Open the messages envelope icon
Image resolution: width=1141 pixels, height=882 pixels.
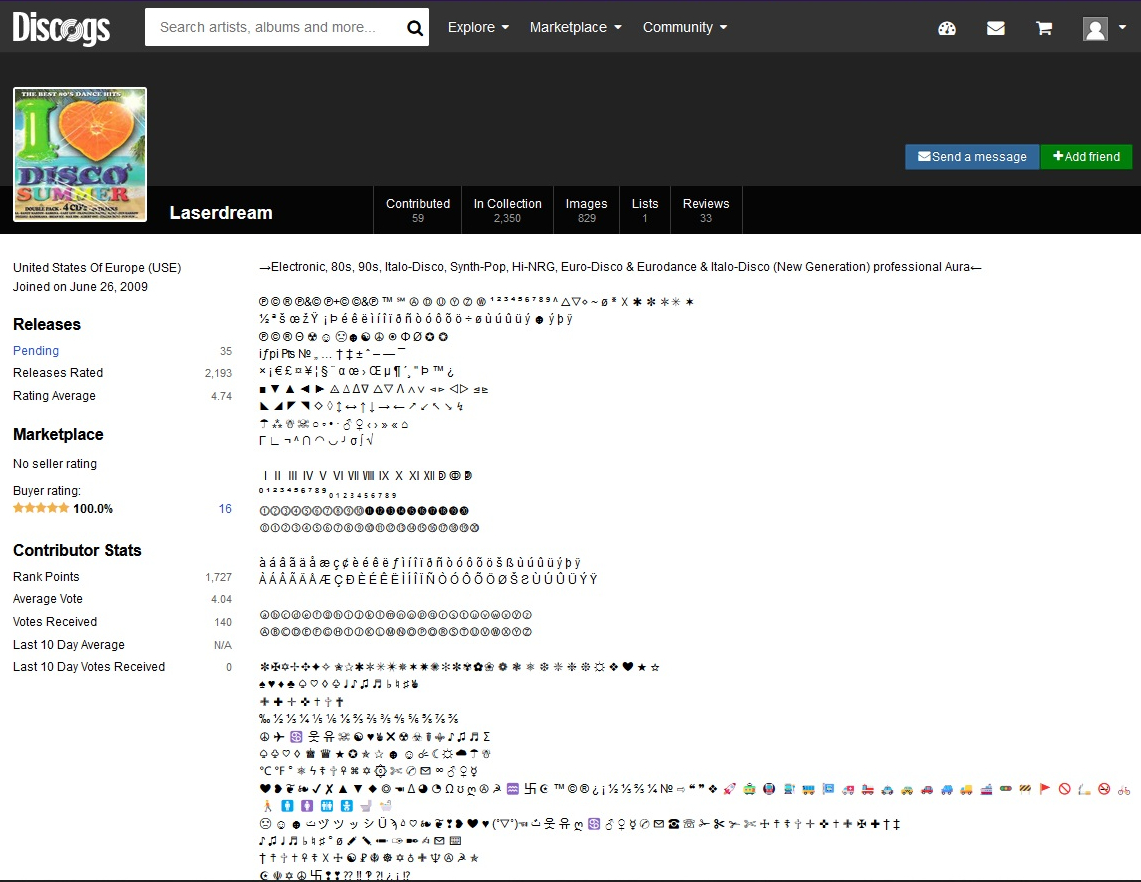996,28
